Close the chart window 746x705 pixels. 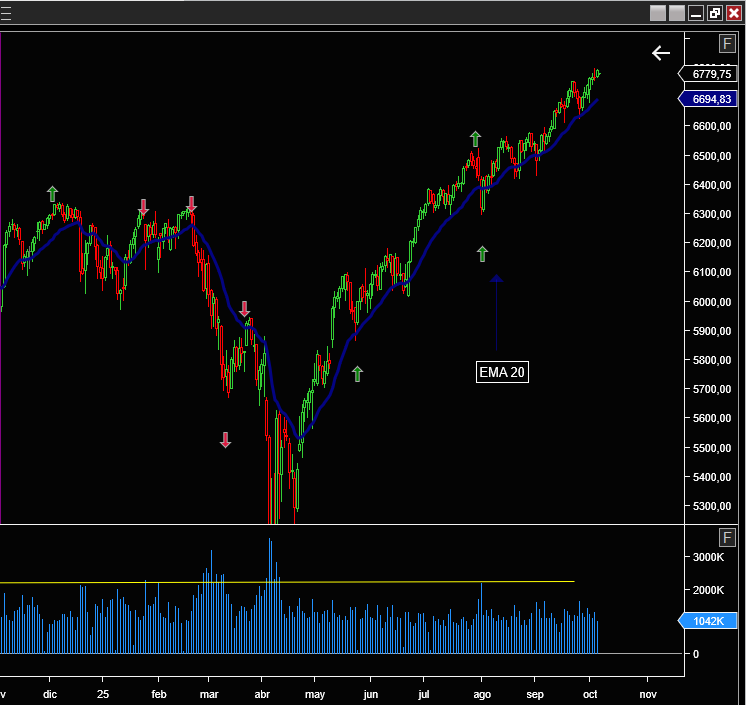coord(733,13)
